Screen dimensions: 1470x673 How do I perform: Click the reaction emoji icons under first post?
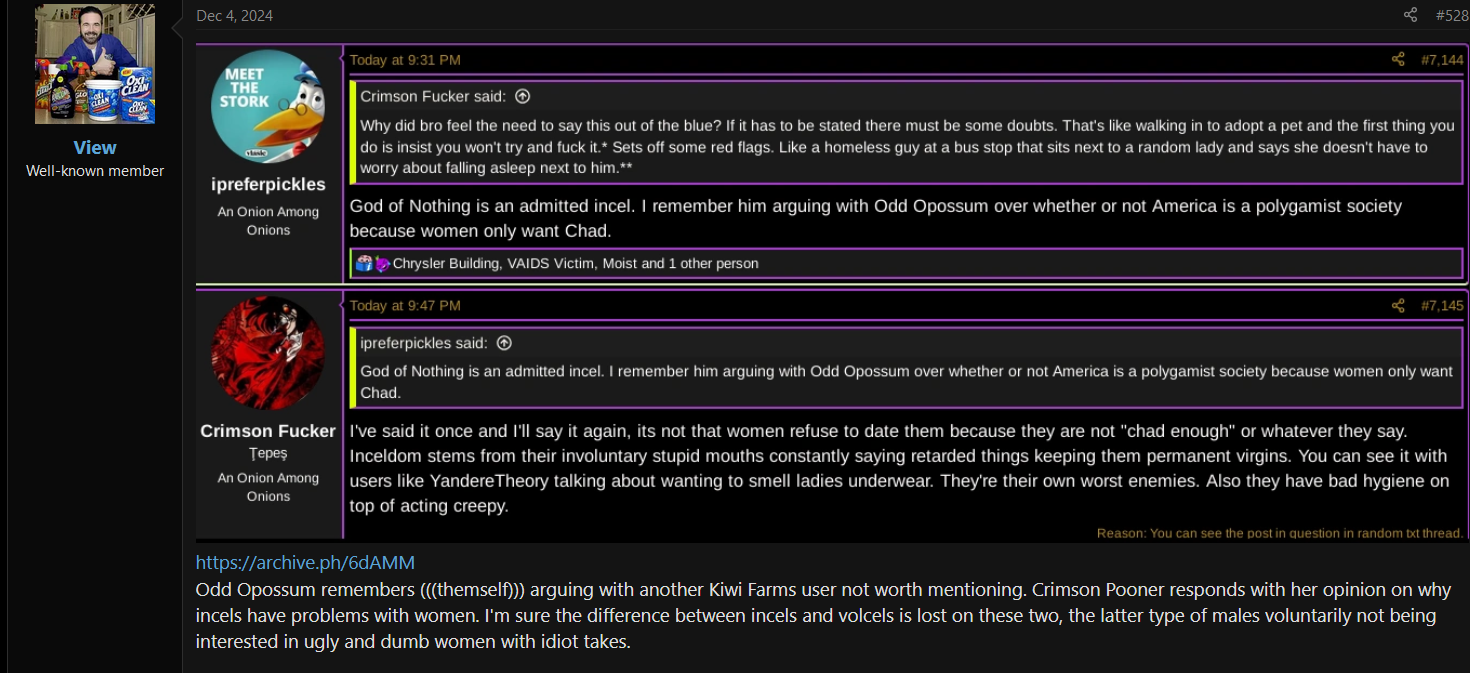click(373, 264)
